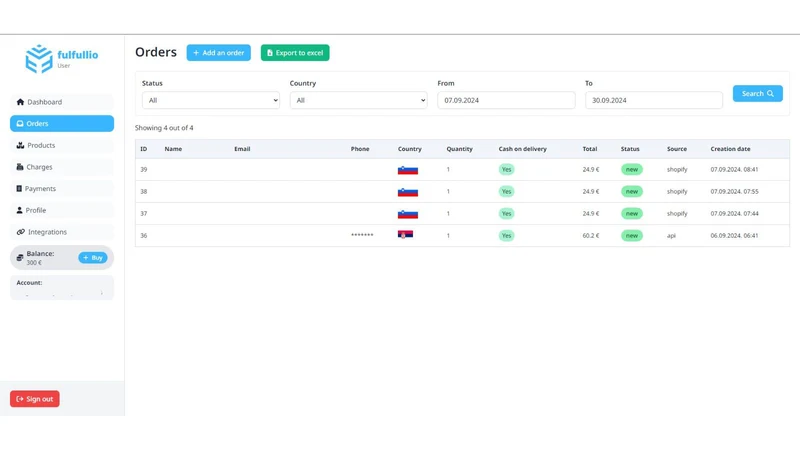The height and width of the screenshot is (450, 800).
Task: Click the date 06.09.2024. 06:41
Action: 734,236
